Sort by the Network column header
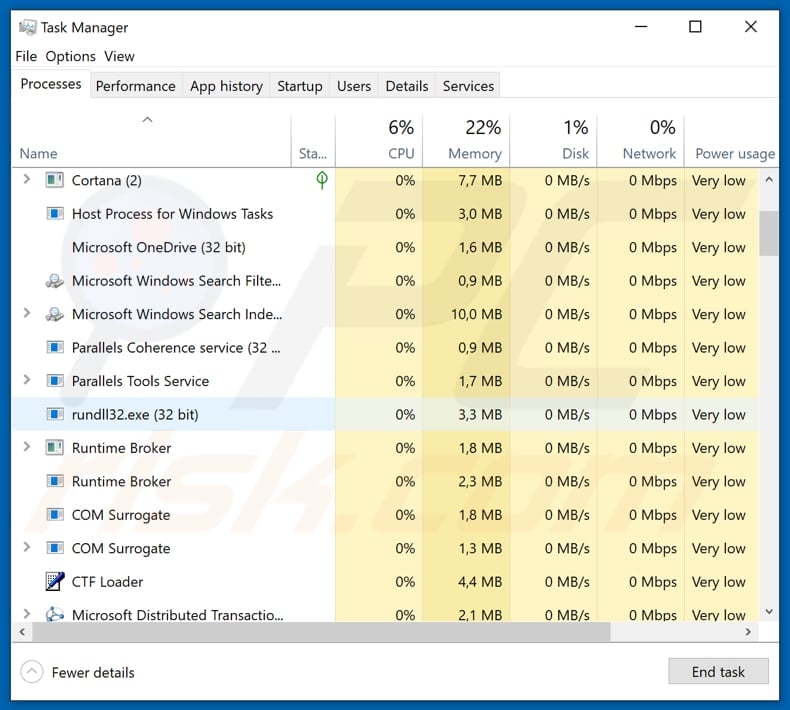The width and height of the screenshot is (790, 710). (640, 141)
